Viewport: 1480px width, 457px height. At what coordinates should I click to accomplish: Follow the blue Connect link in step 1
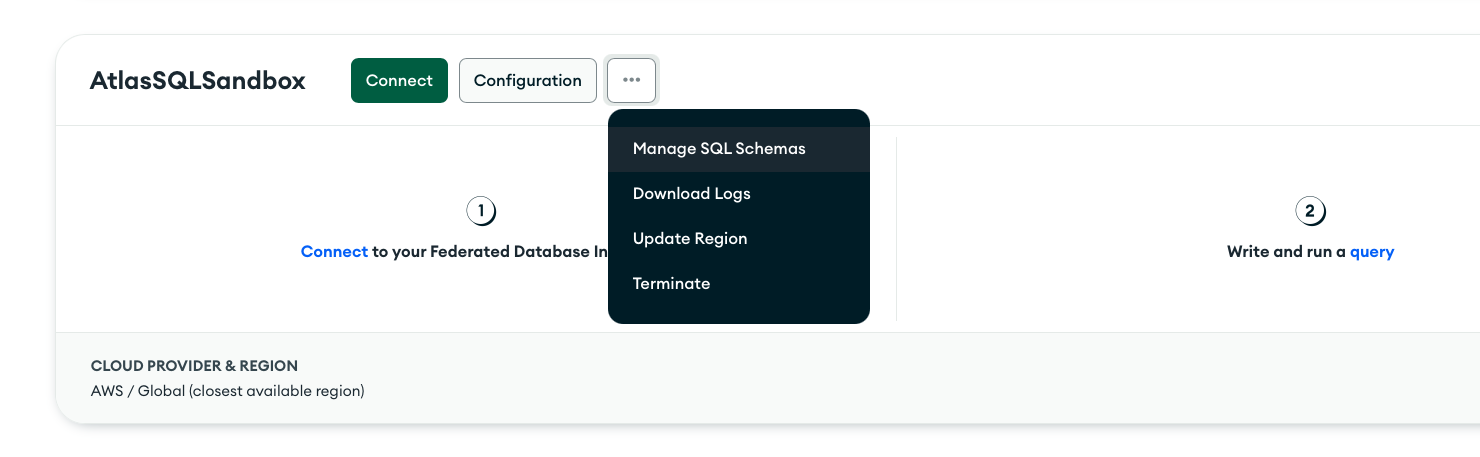point(334,252)
